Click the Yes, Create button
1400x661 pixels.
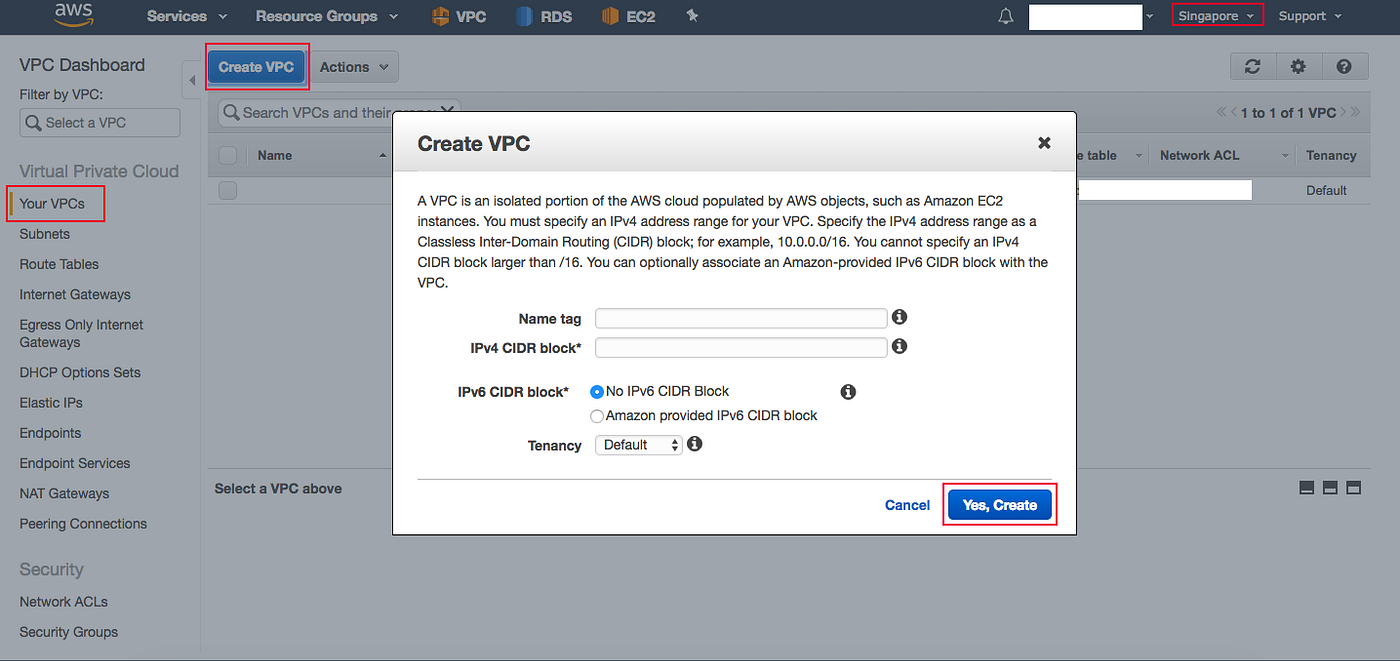coord(999,505)
